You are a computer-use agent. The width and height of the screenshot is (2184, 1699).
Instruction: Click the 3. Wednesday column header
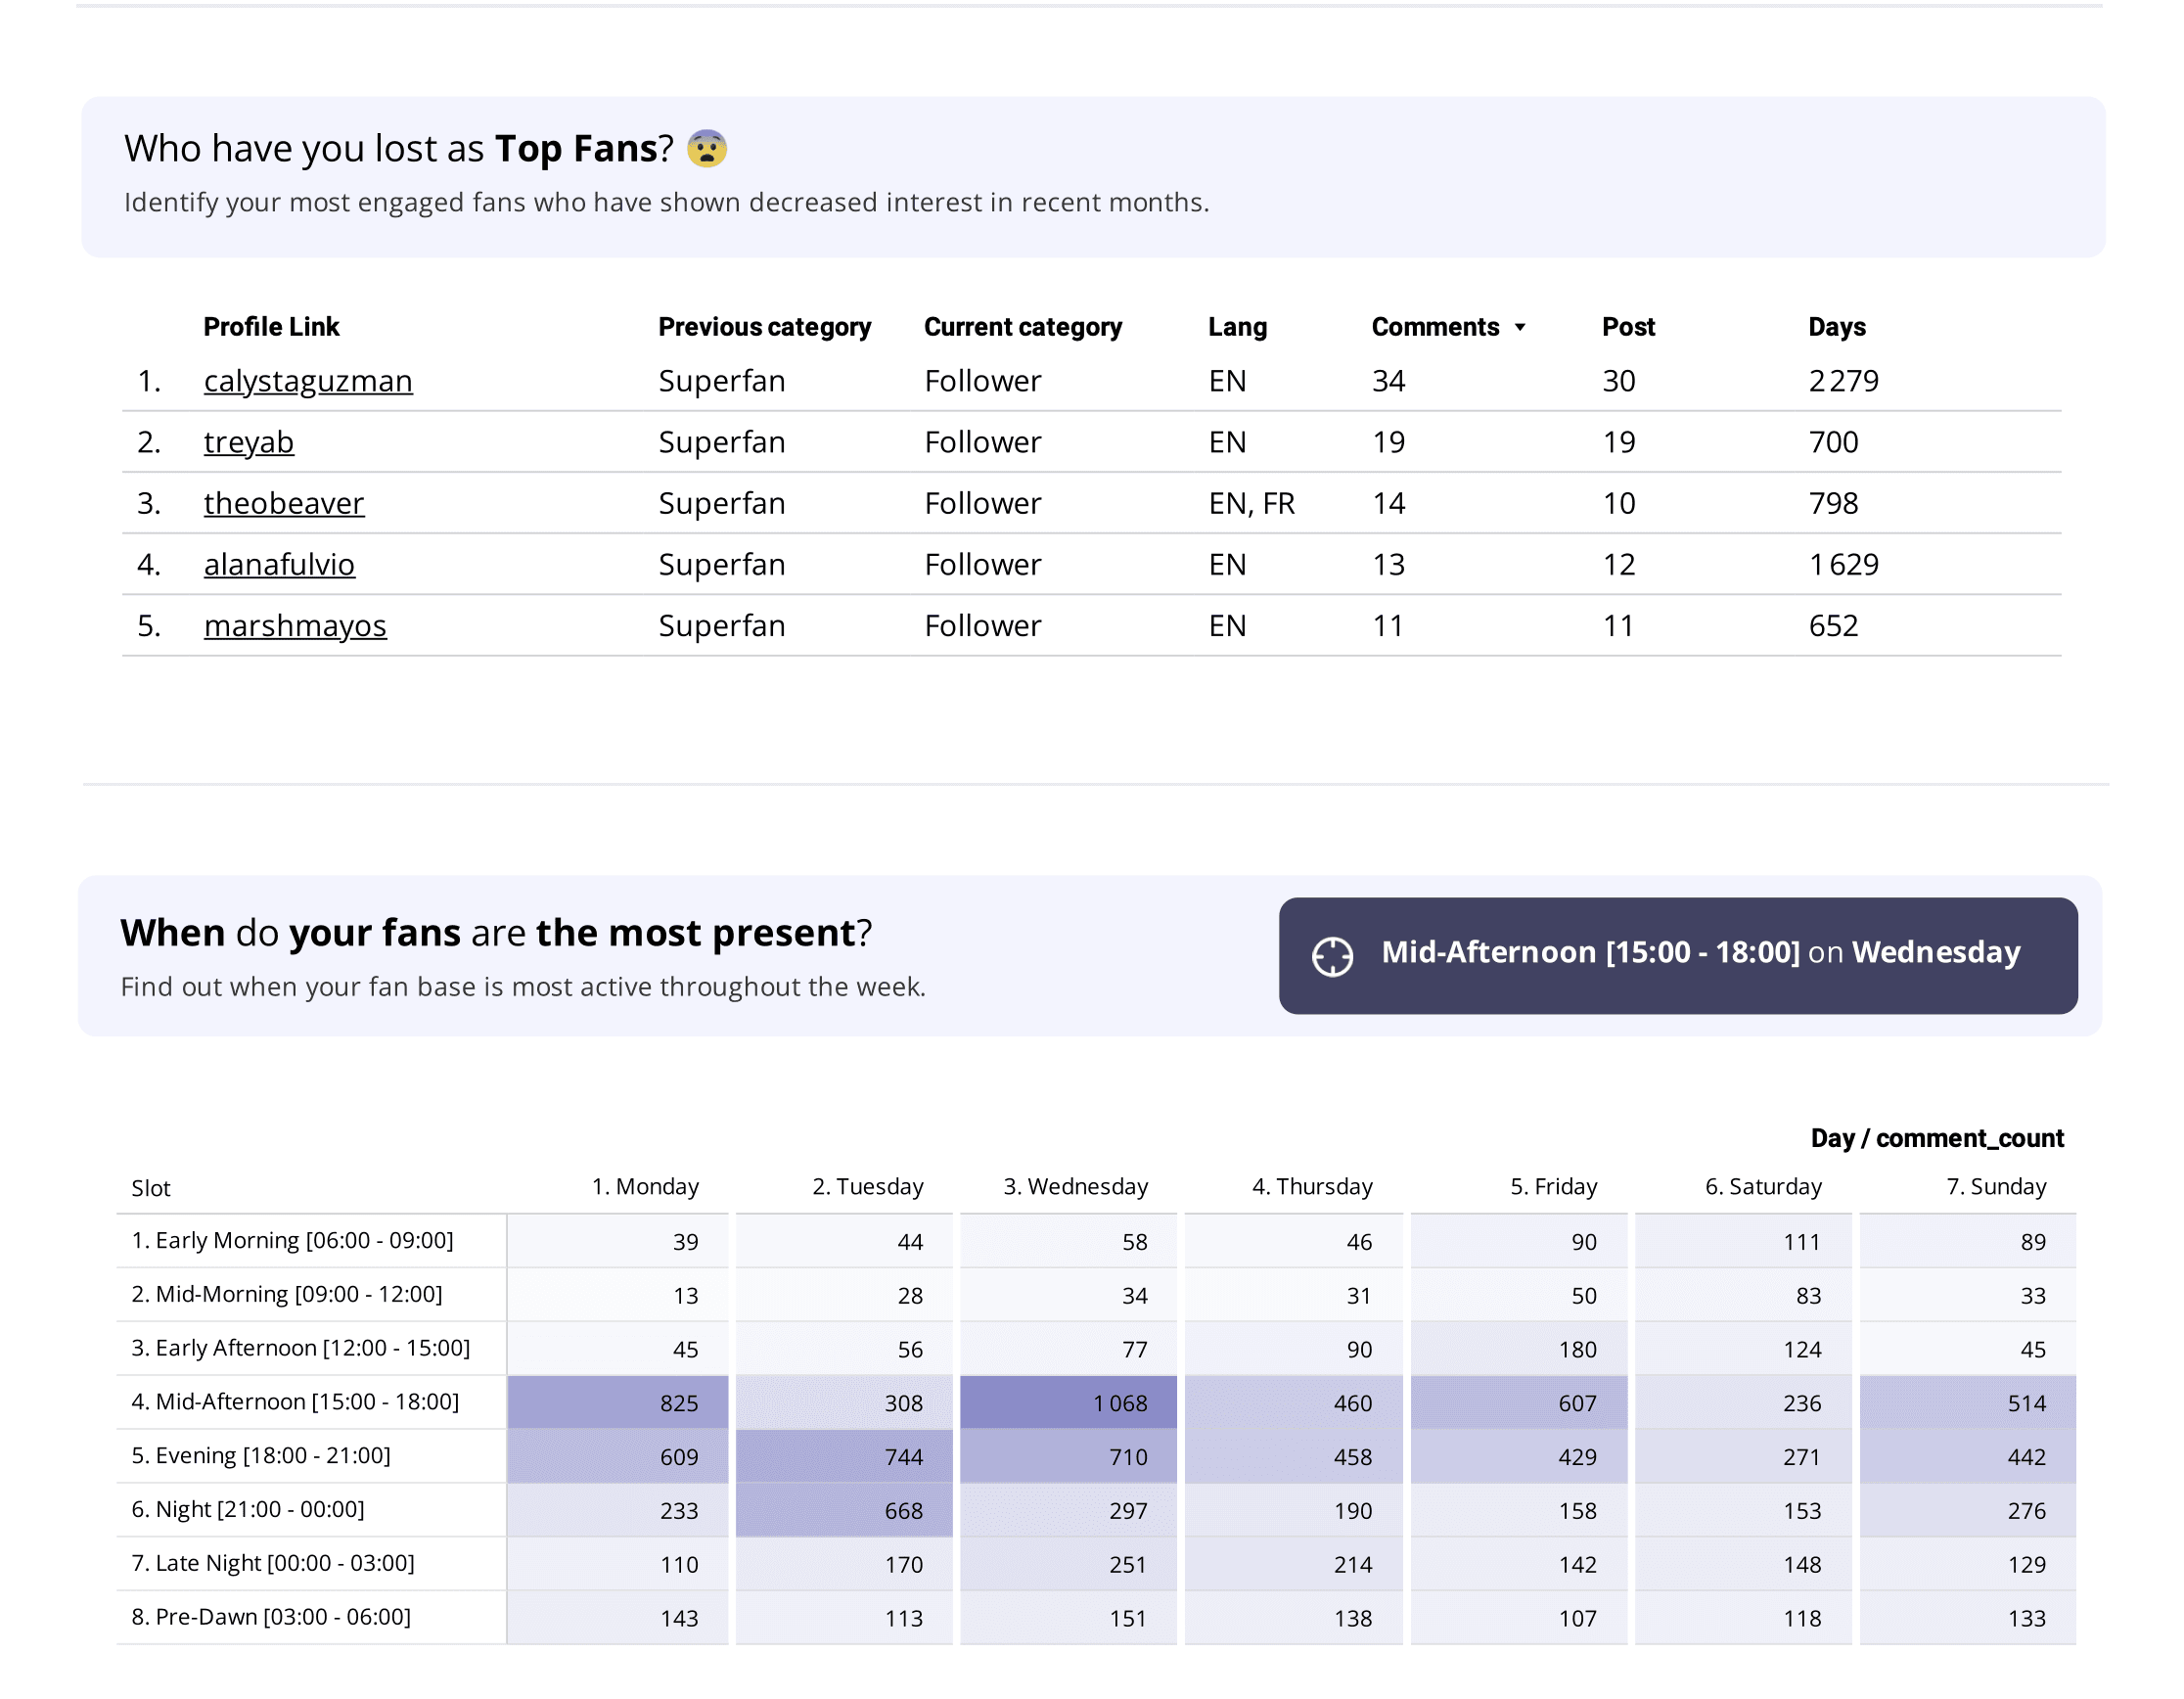pyautogui.click(x=1076, y=1187)
